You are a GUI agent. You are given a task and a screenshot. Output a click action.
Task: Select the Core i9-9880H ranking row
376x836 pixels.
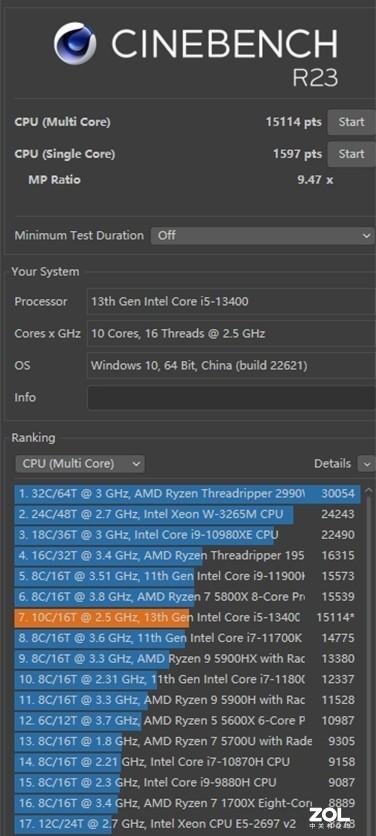click(x=187, y=783)
